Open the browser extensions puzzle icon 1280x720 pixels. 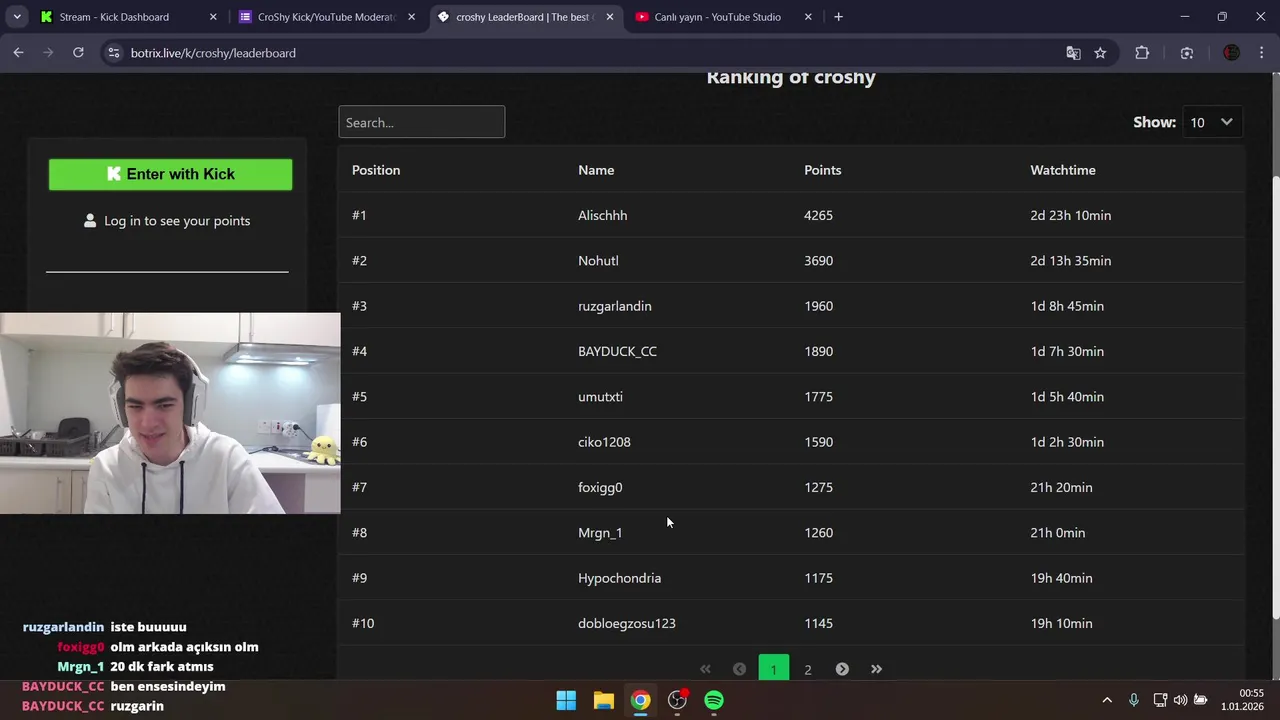pyautogui.click(x=1142, y=53)
